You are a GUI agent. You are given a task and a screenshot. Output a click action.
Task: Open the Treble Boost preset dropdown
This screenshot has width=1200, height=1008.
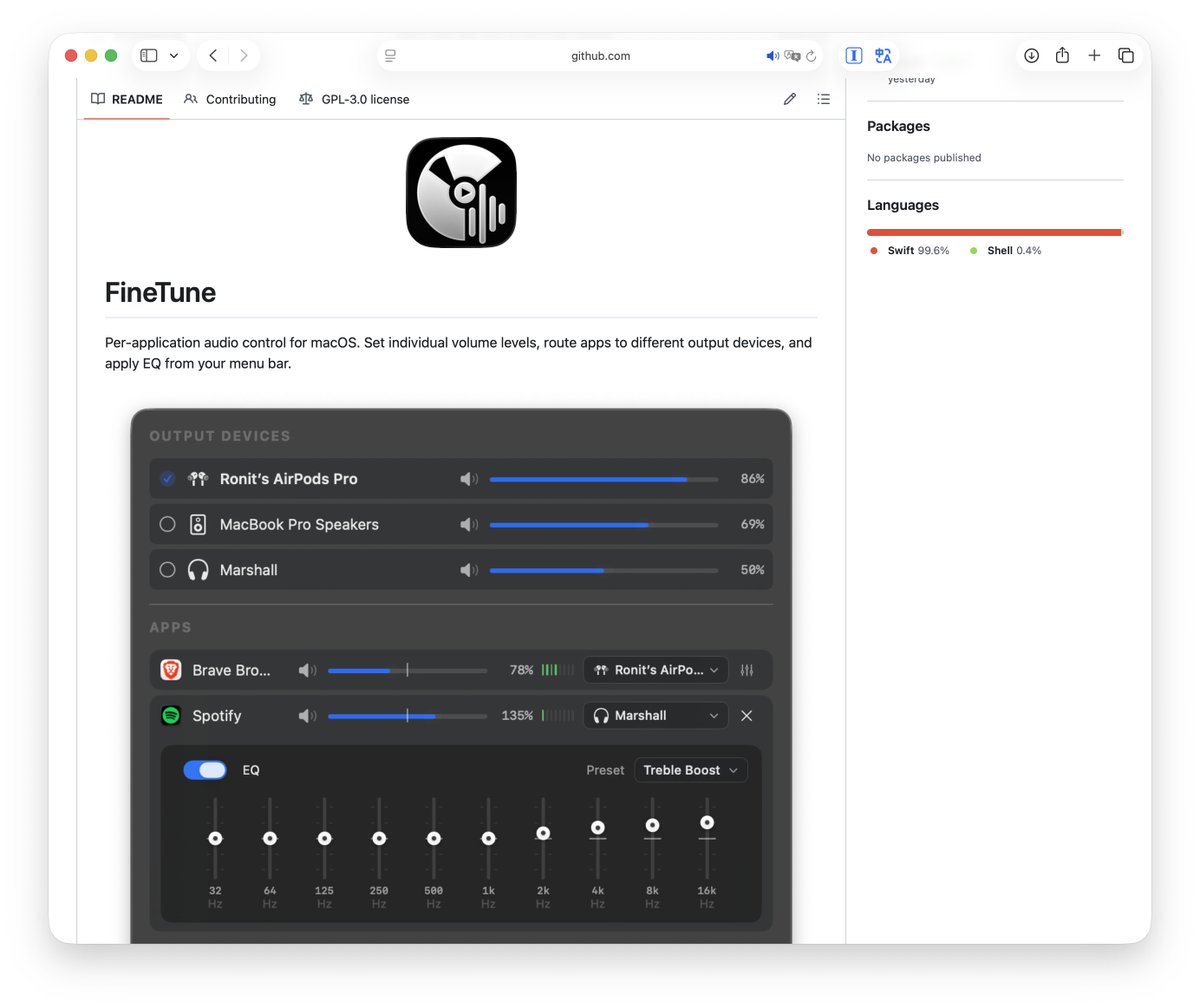pos(691,770)
